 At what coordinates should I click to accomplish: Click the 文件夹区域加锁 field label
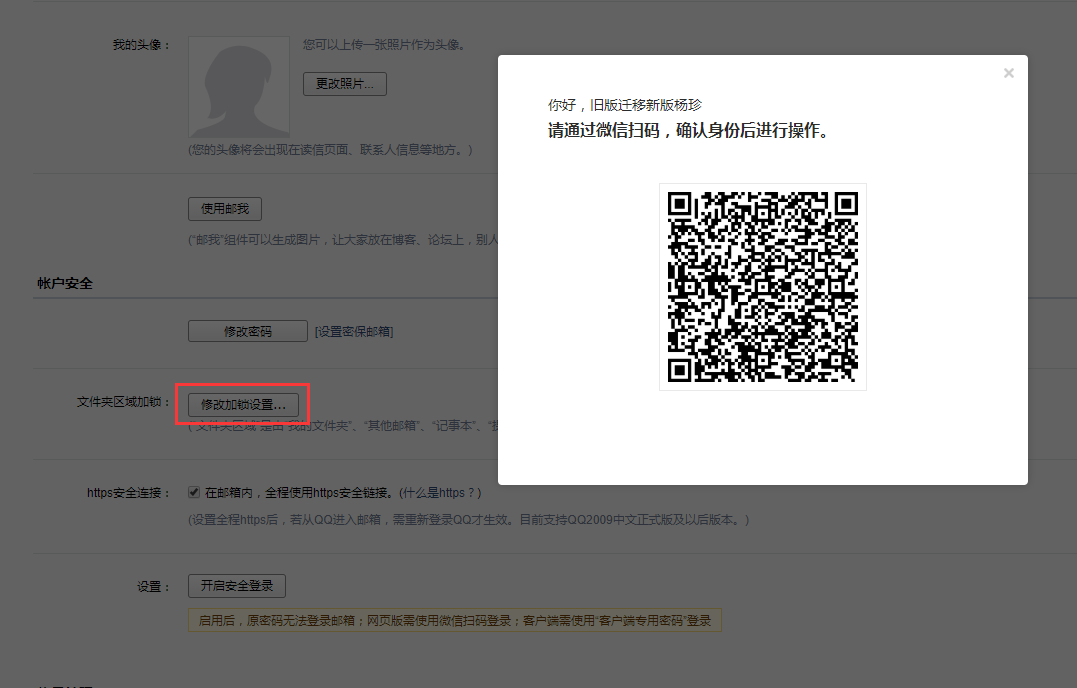point(123,402)
